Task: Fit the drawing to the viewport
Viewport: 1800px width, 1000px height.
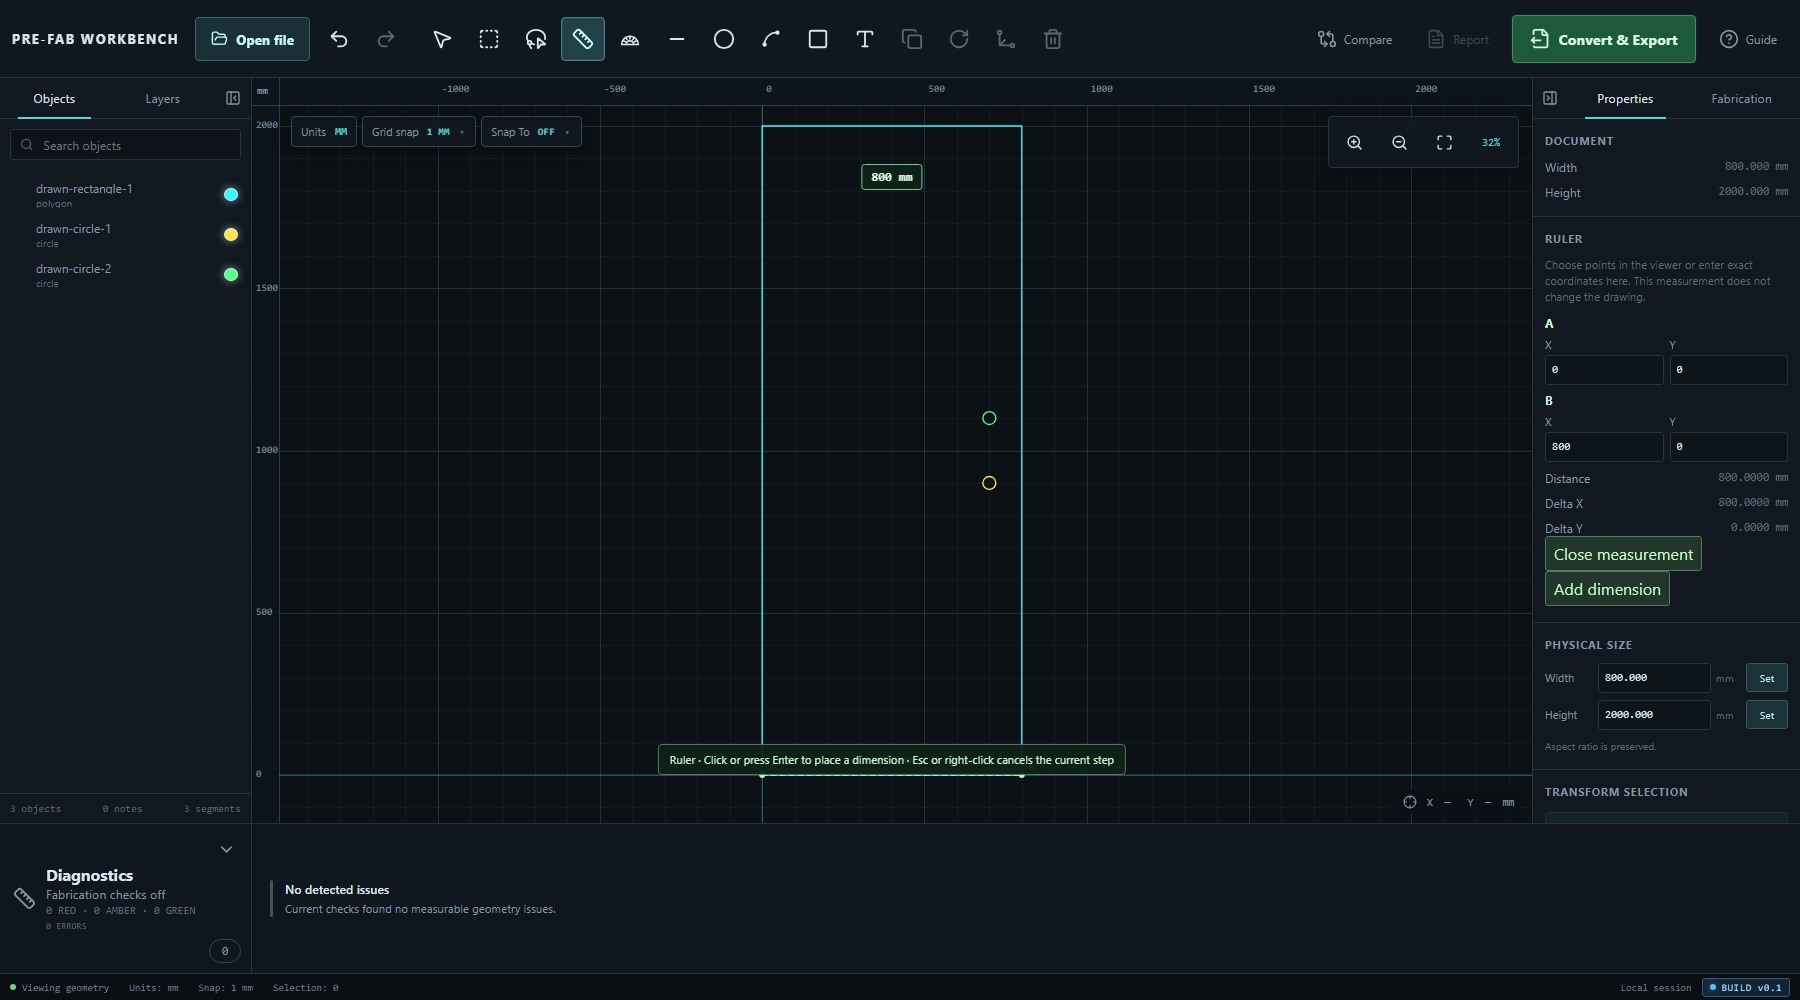Action: coord(1444,143)
